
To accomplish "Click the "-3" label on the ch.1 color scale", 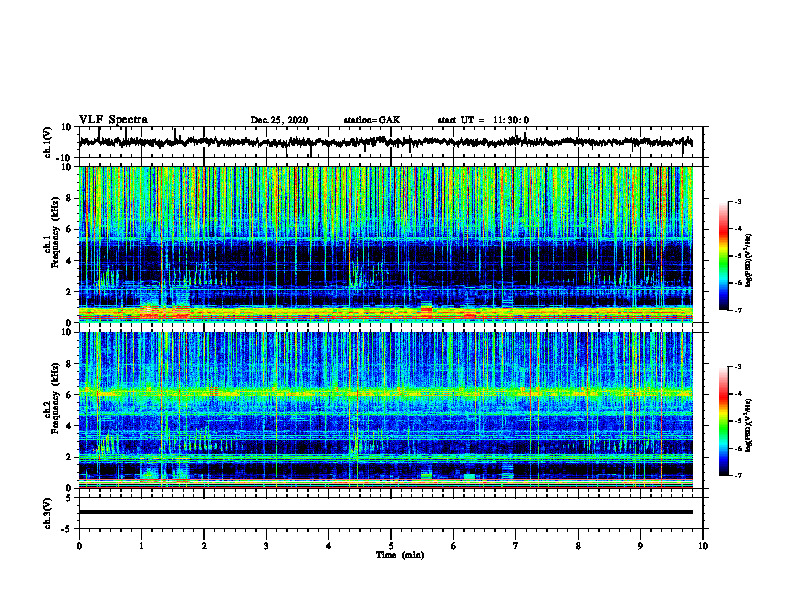I will click(x=737, y=202).
